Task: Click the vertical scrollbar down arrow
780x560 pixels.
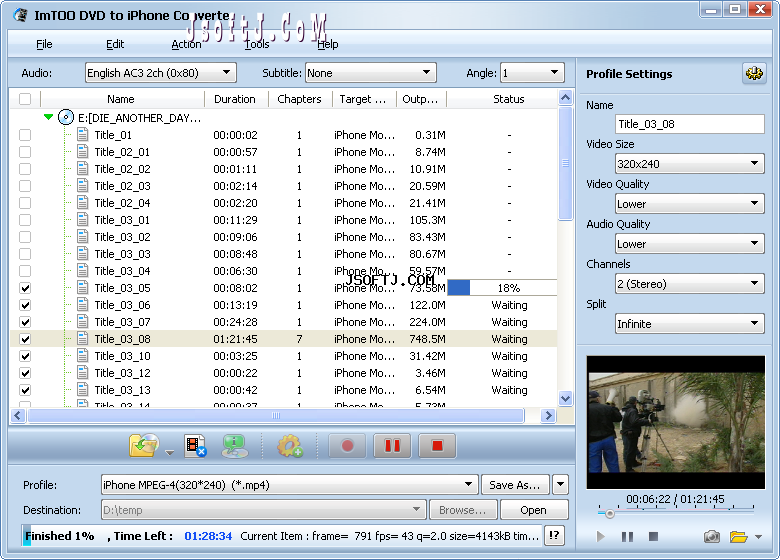Action: tap(565, 398)
